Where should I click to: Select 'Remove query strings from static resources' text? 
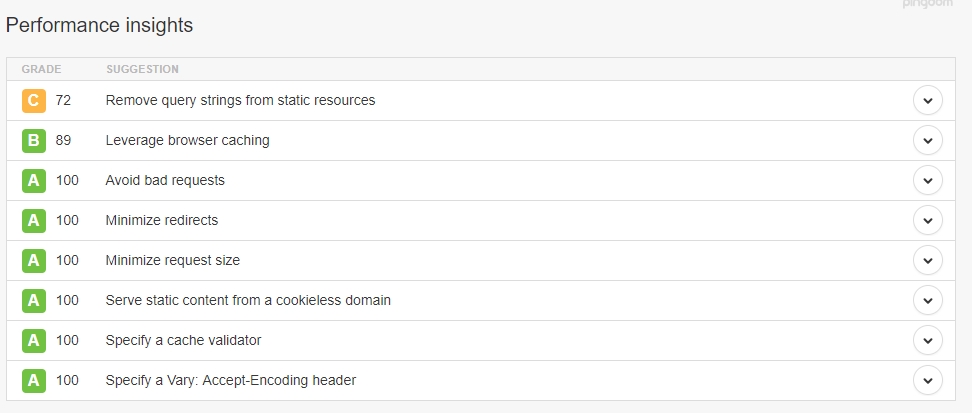pyautogui.click(x=241, y=100)
